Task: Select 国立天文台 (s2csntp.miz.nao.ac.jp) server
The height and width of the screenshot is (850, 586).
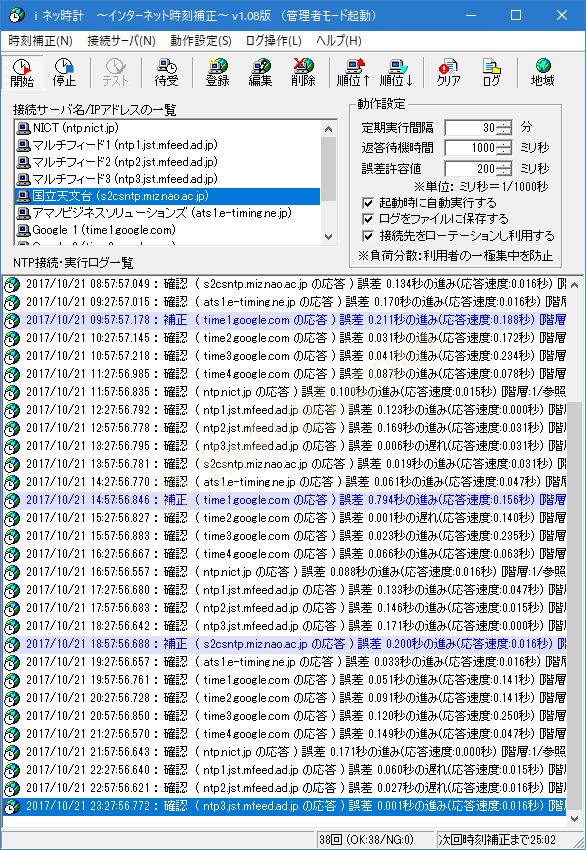Action: 168,196
